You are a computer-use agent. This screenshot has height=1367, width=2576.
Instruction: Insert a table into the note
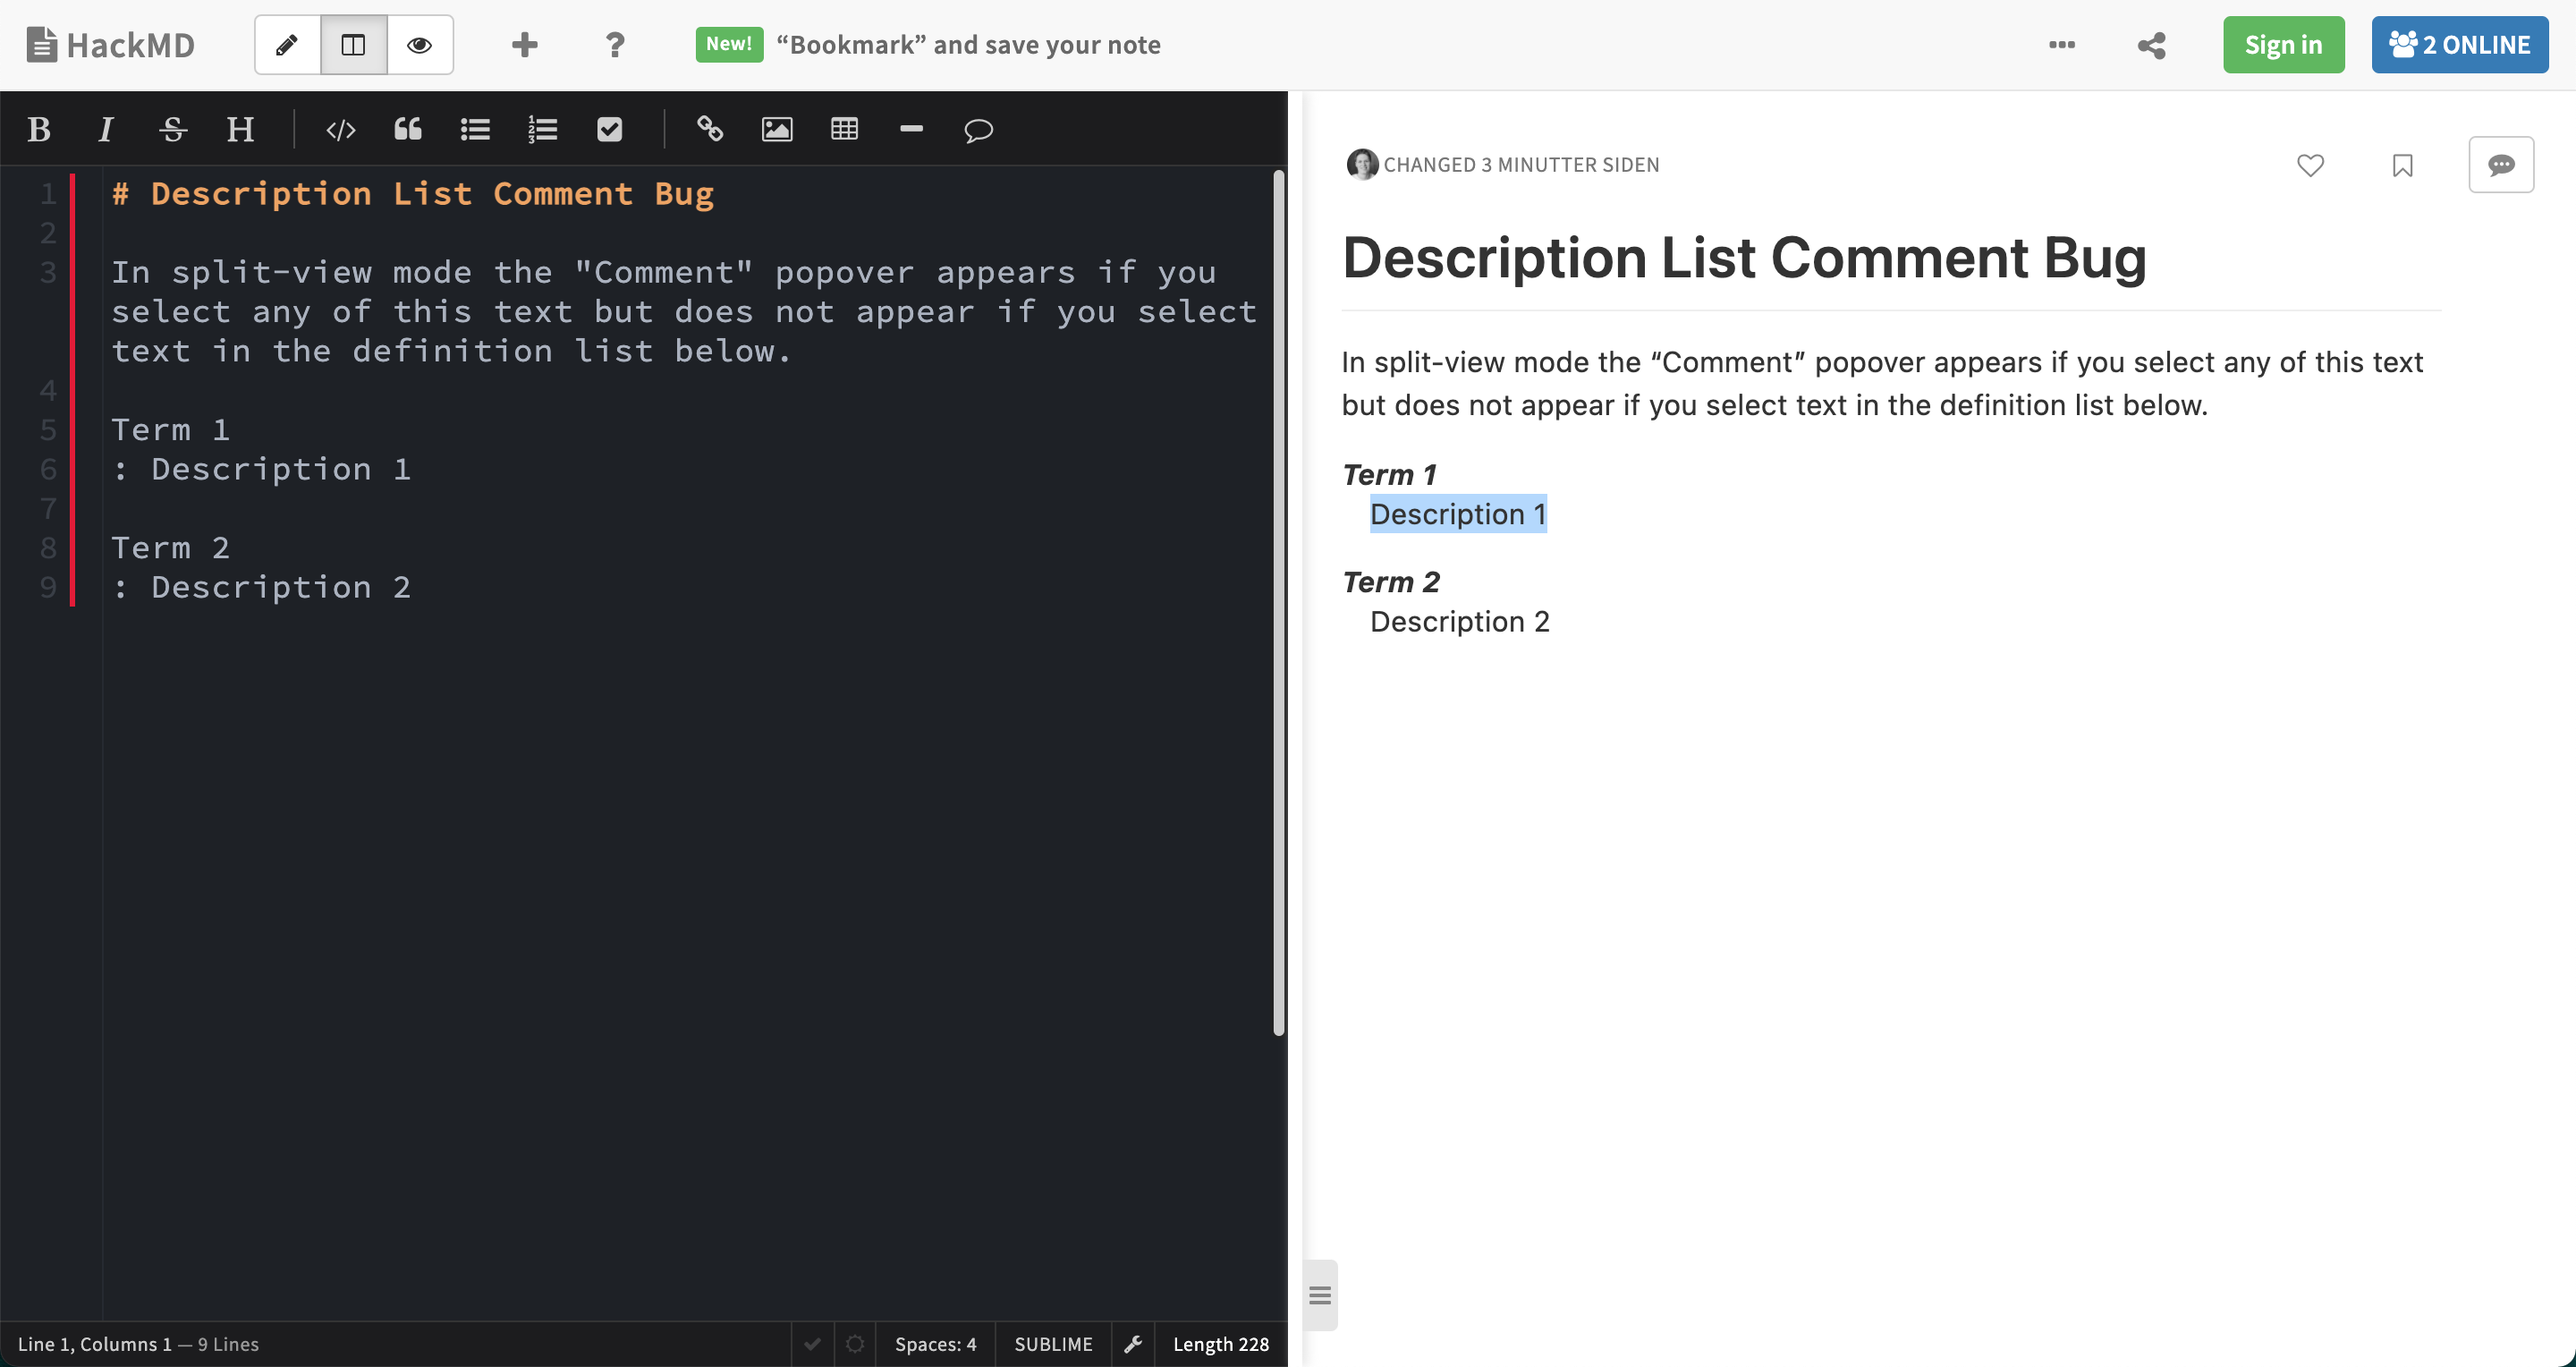pyautogui.click(x=844, y=129)
